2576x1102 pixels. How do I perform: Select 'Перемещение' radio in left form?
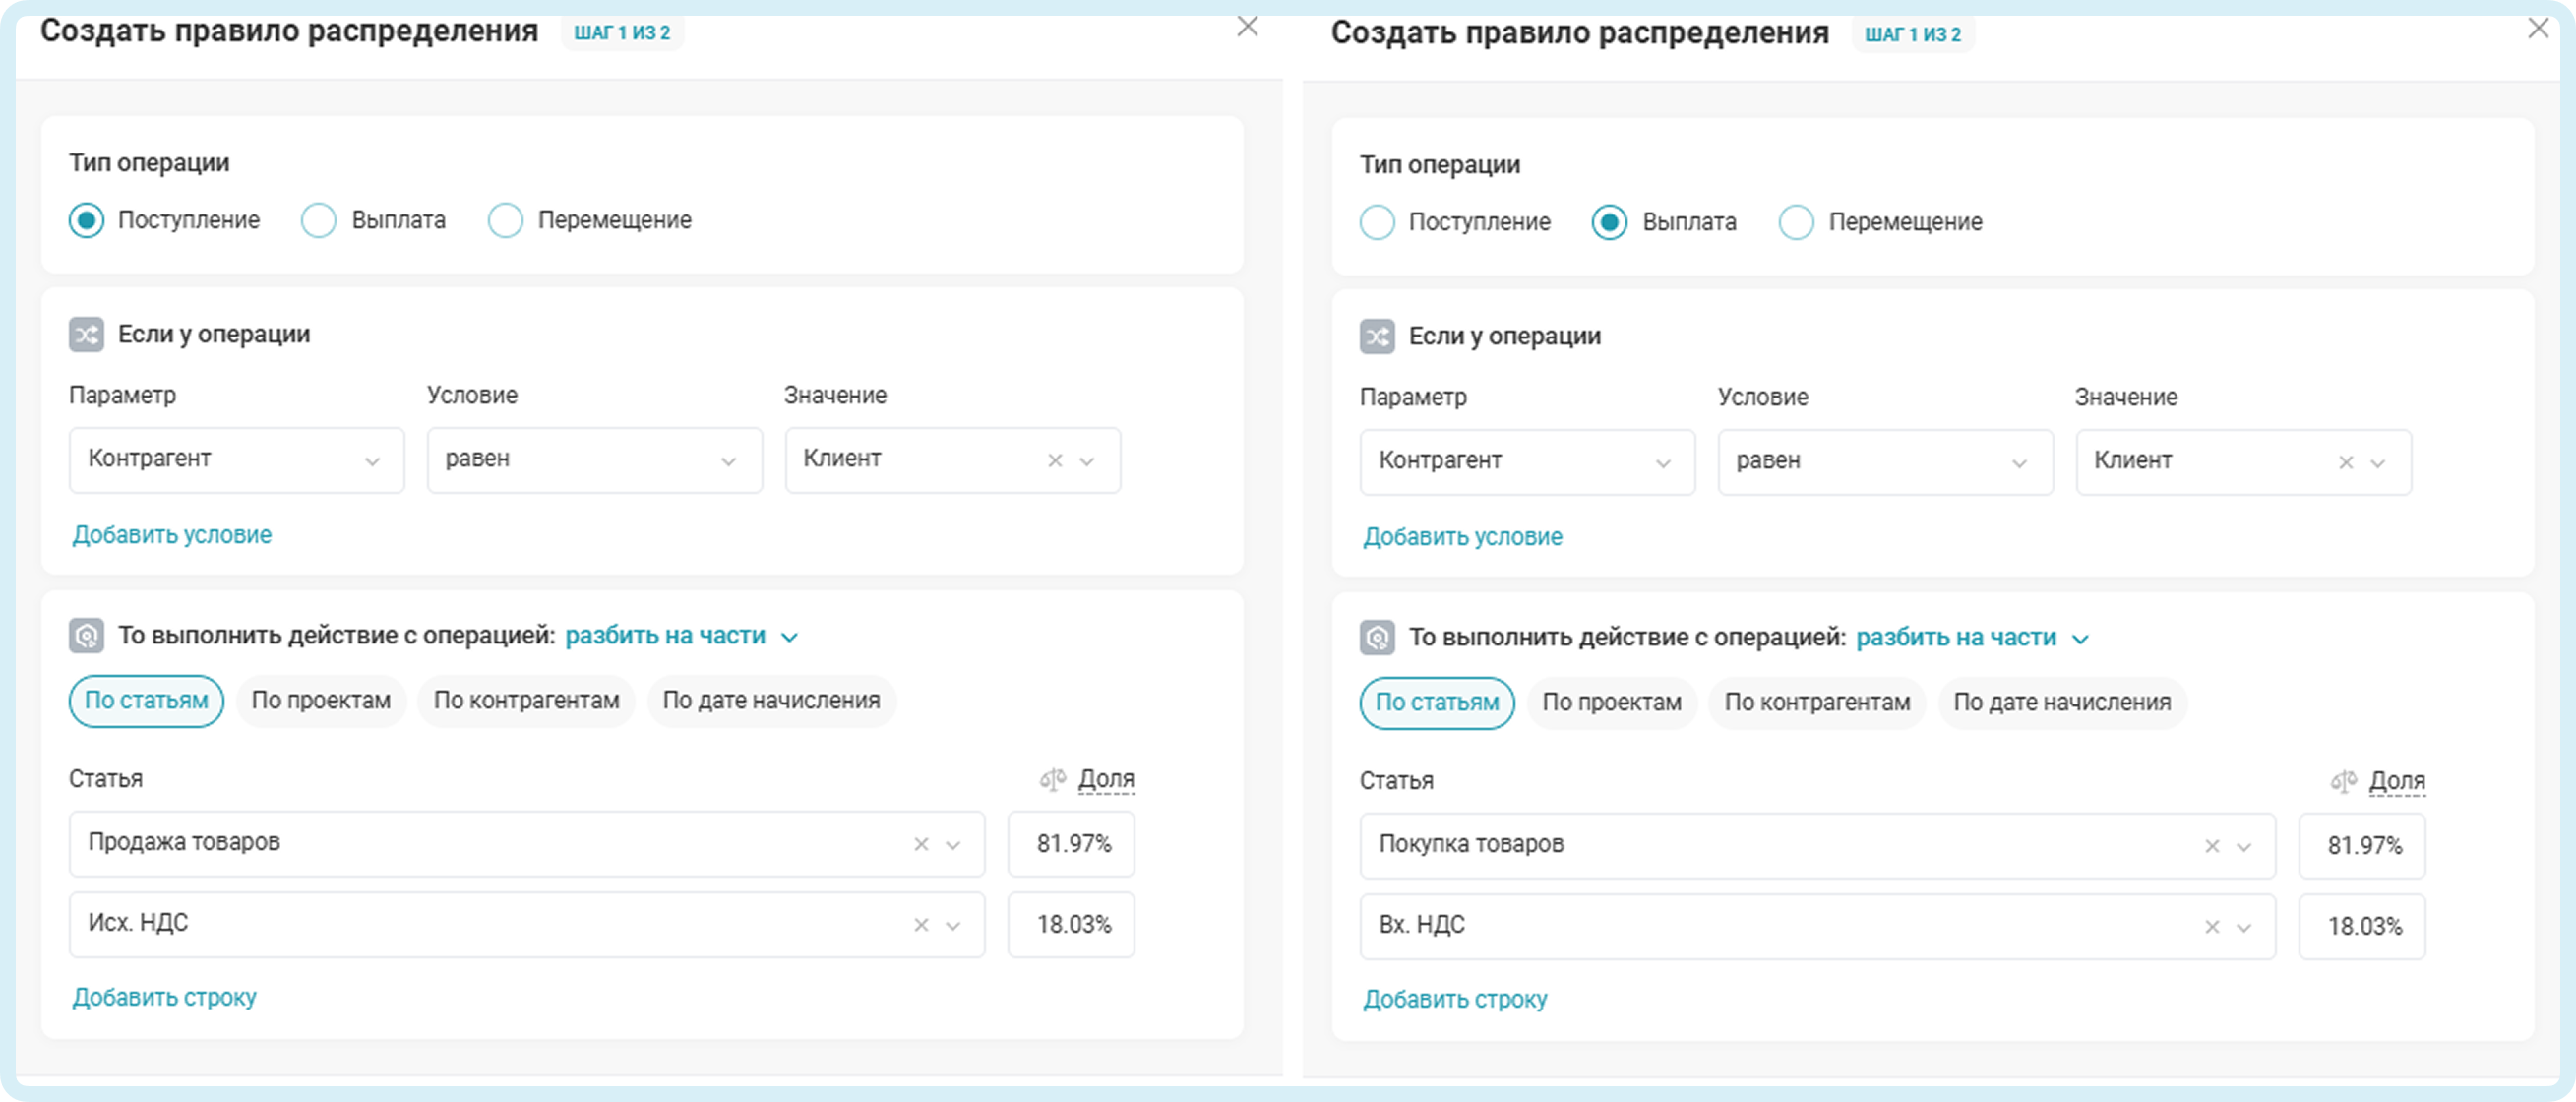(x=505, y=220)
